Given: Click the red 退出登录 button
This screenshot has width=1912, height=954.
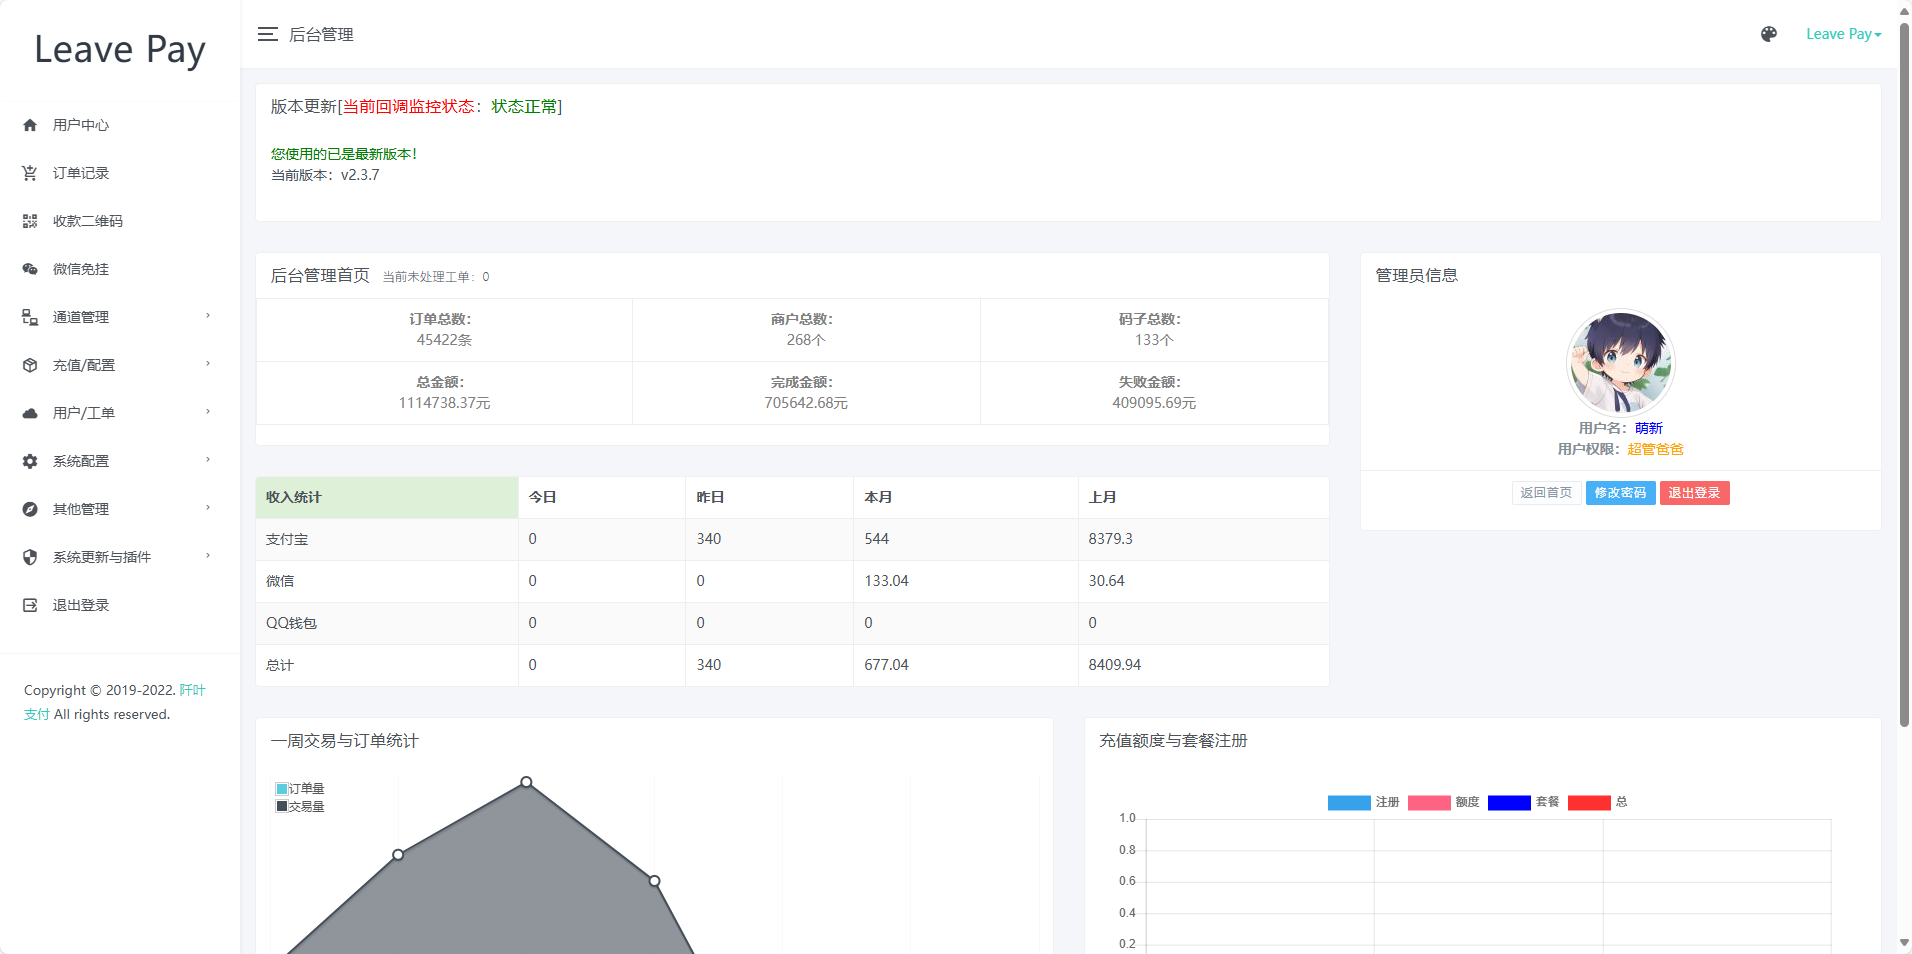Looking at the screenshot, I should coord(1695,493).
